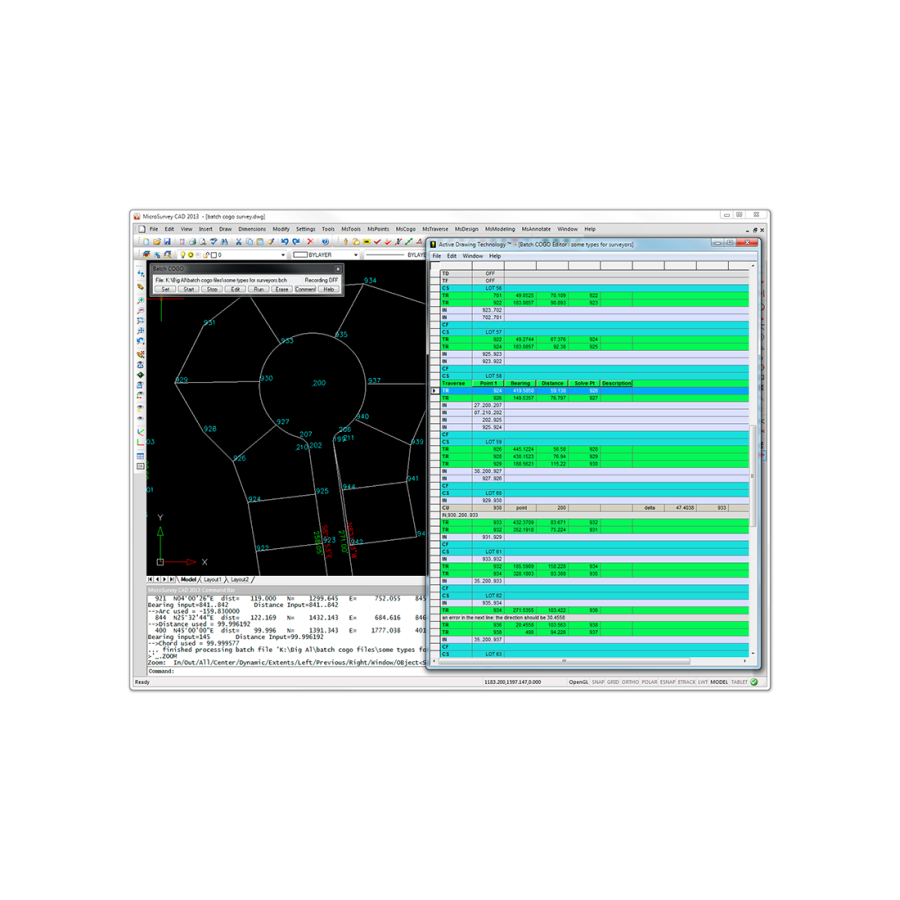Click the Save floppy disk icon
This screenshot has width=900, height=900.
click(x=167, y=242)
